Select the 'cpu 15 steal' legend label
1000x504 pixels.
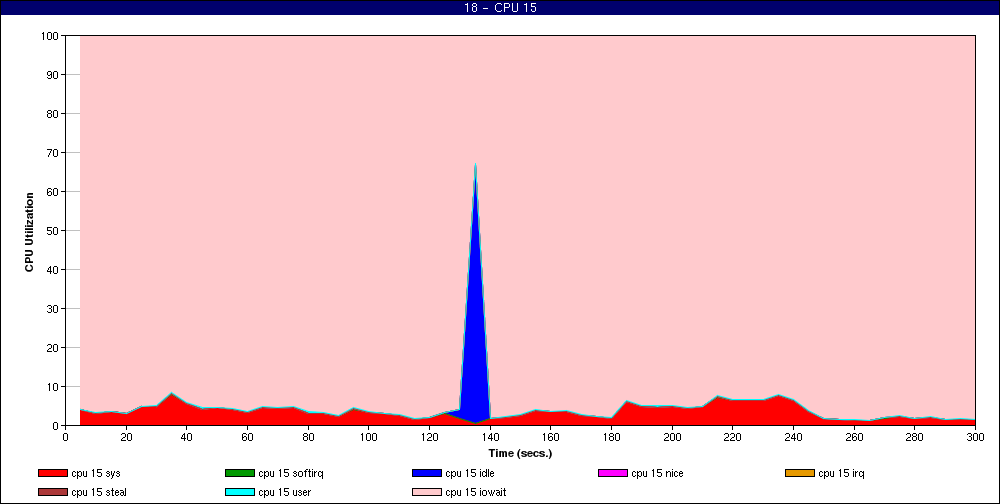point(99,493)
